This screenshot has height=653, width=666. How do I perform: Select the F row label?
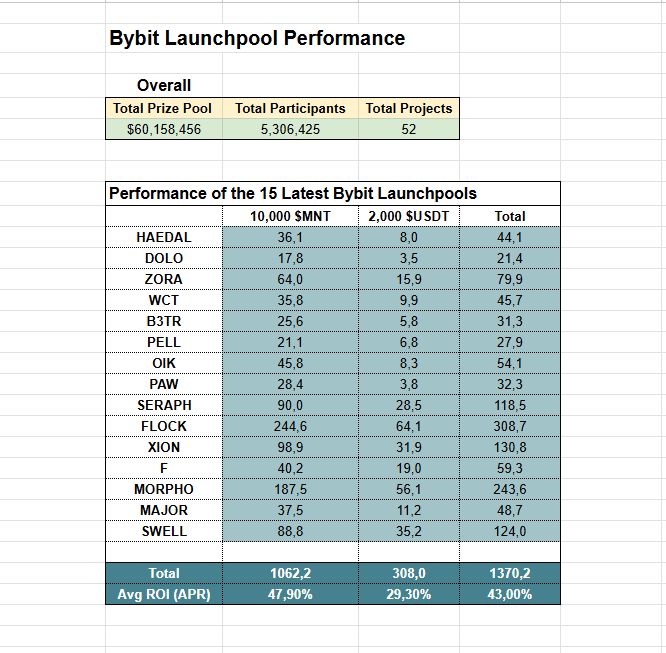click(164, 468)
